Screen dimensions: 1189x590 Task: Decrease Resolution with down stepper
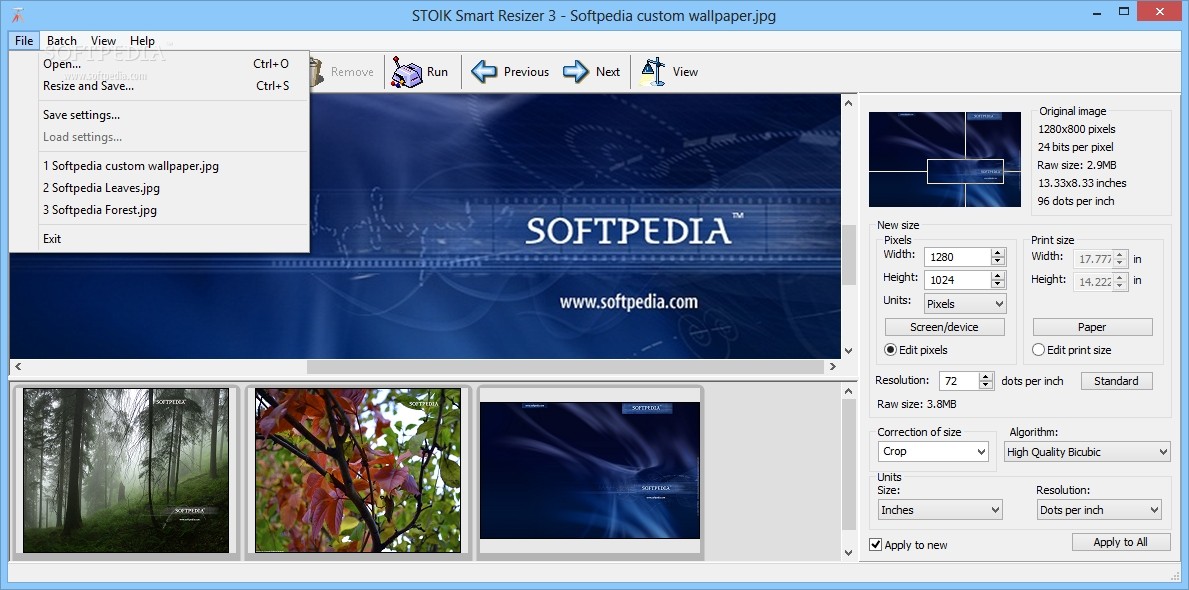986,385
